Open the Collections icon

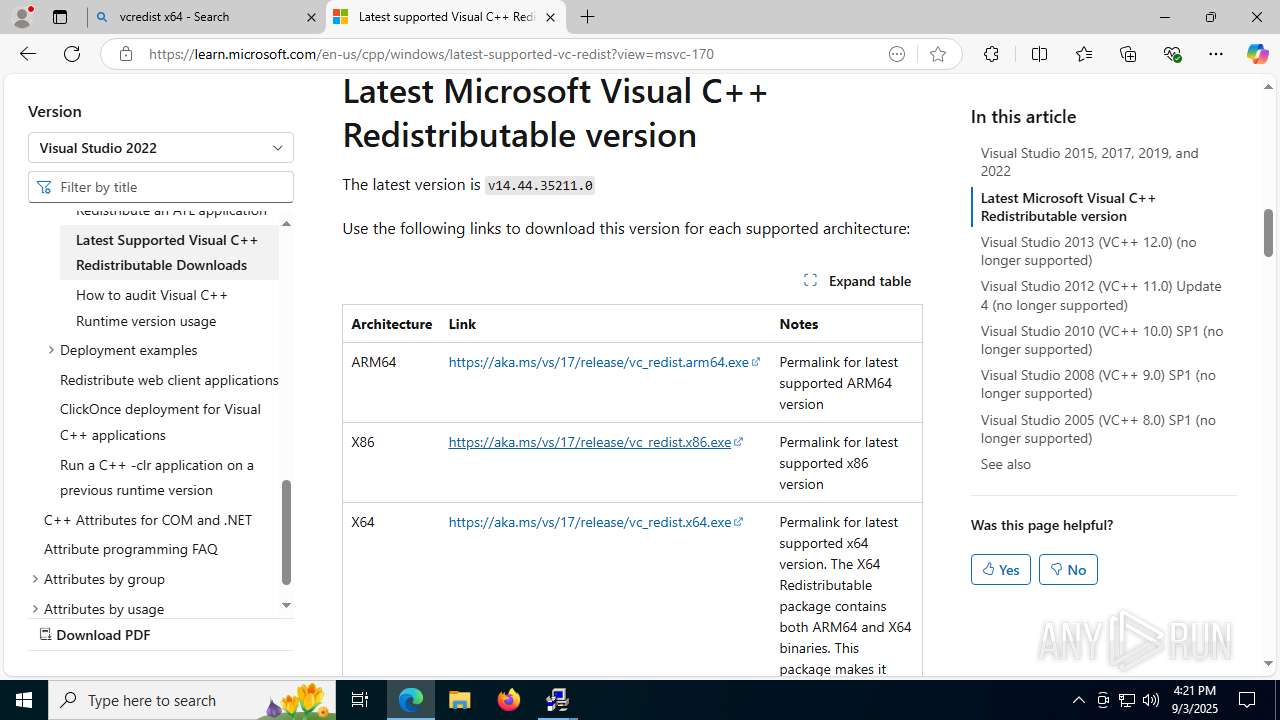1128,54
